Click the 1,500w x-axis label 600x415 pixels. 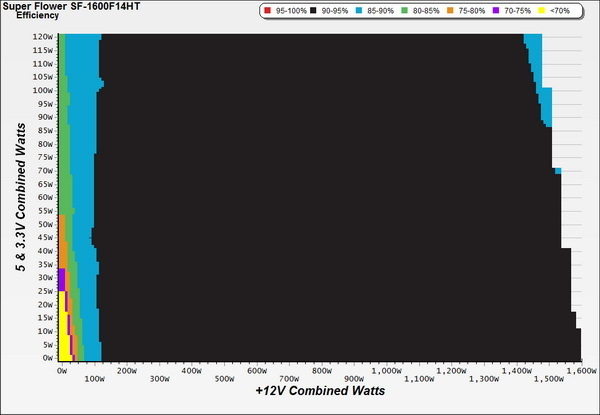click(549, 379)
